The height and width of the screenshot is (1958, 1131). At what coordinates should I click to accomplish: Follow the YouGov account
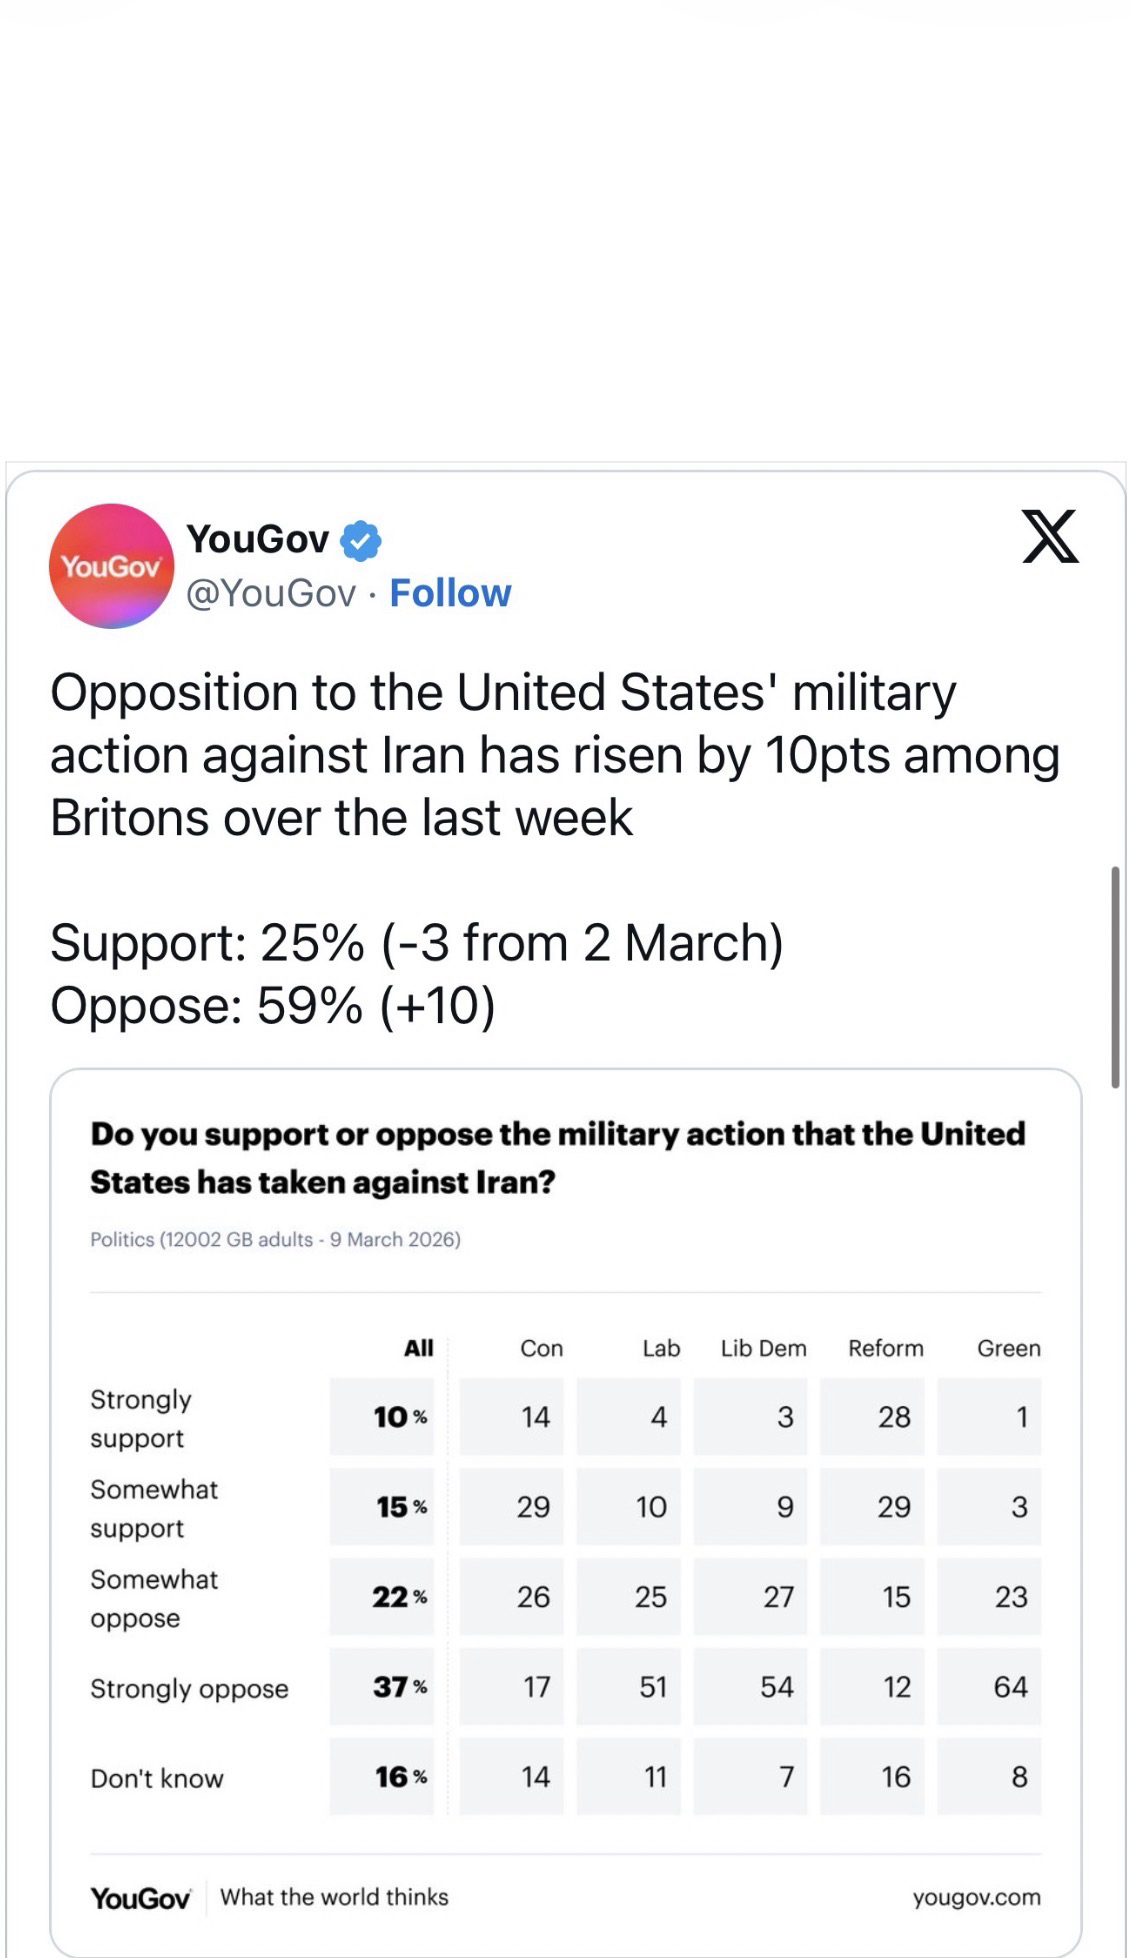[450, 593]
